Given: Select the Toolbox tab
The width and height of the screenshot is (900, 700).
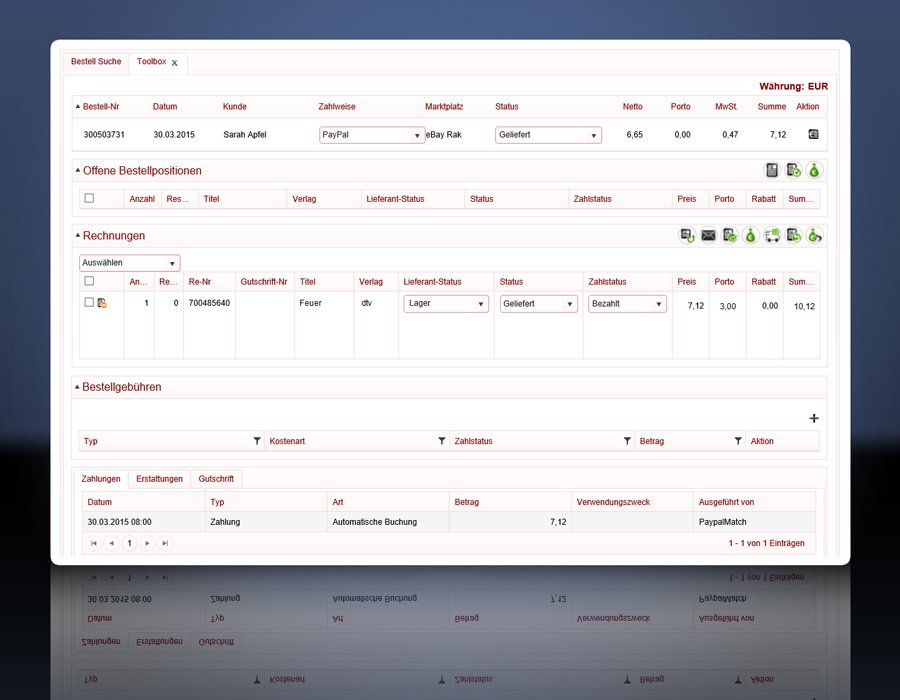Looking at the screenshot, I should pyautogui.click(x=152, y=61).
